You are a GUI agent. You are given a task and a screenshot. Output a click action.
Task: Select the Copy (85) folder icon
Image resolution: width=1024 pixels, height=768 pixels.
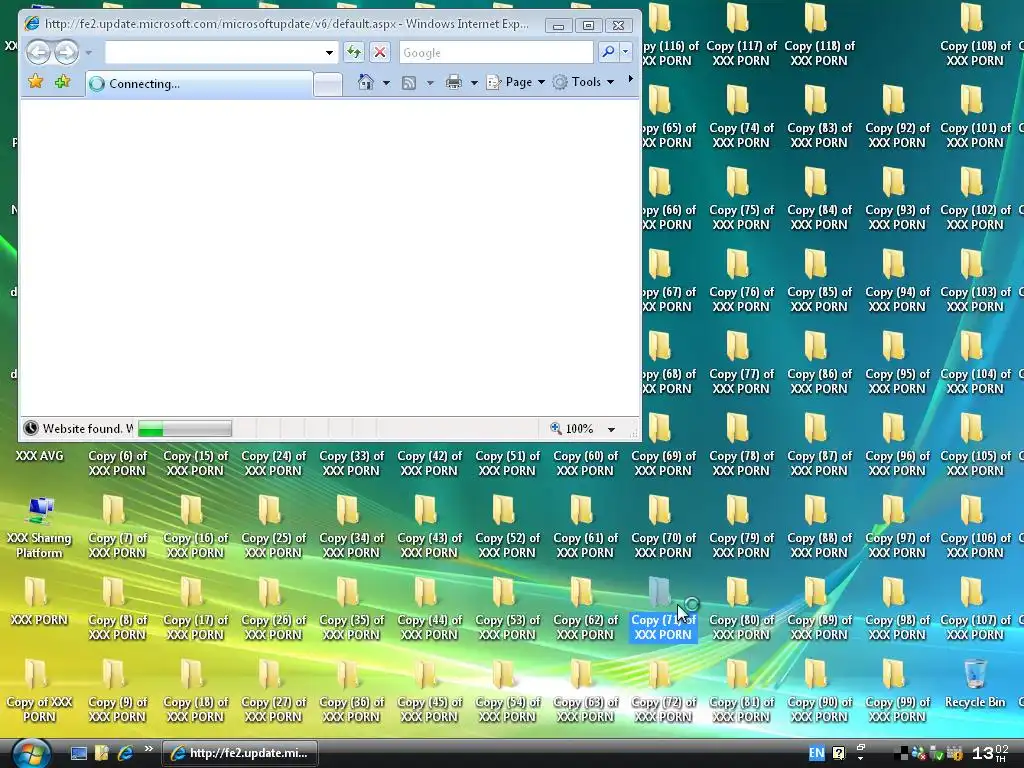coord(816,264)
